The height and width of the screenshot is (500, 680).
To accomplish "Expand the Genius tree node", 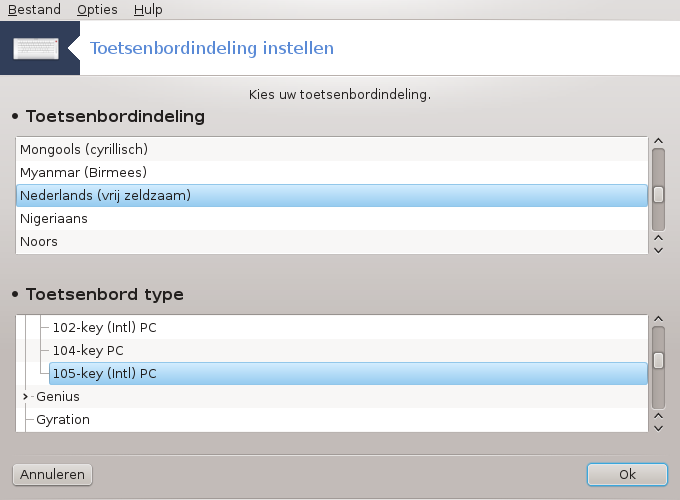I will tap(25, 396).
